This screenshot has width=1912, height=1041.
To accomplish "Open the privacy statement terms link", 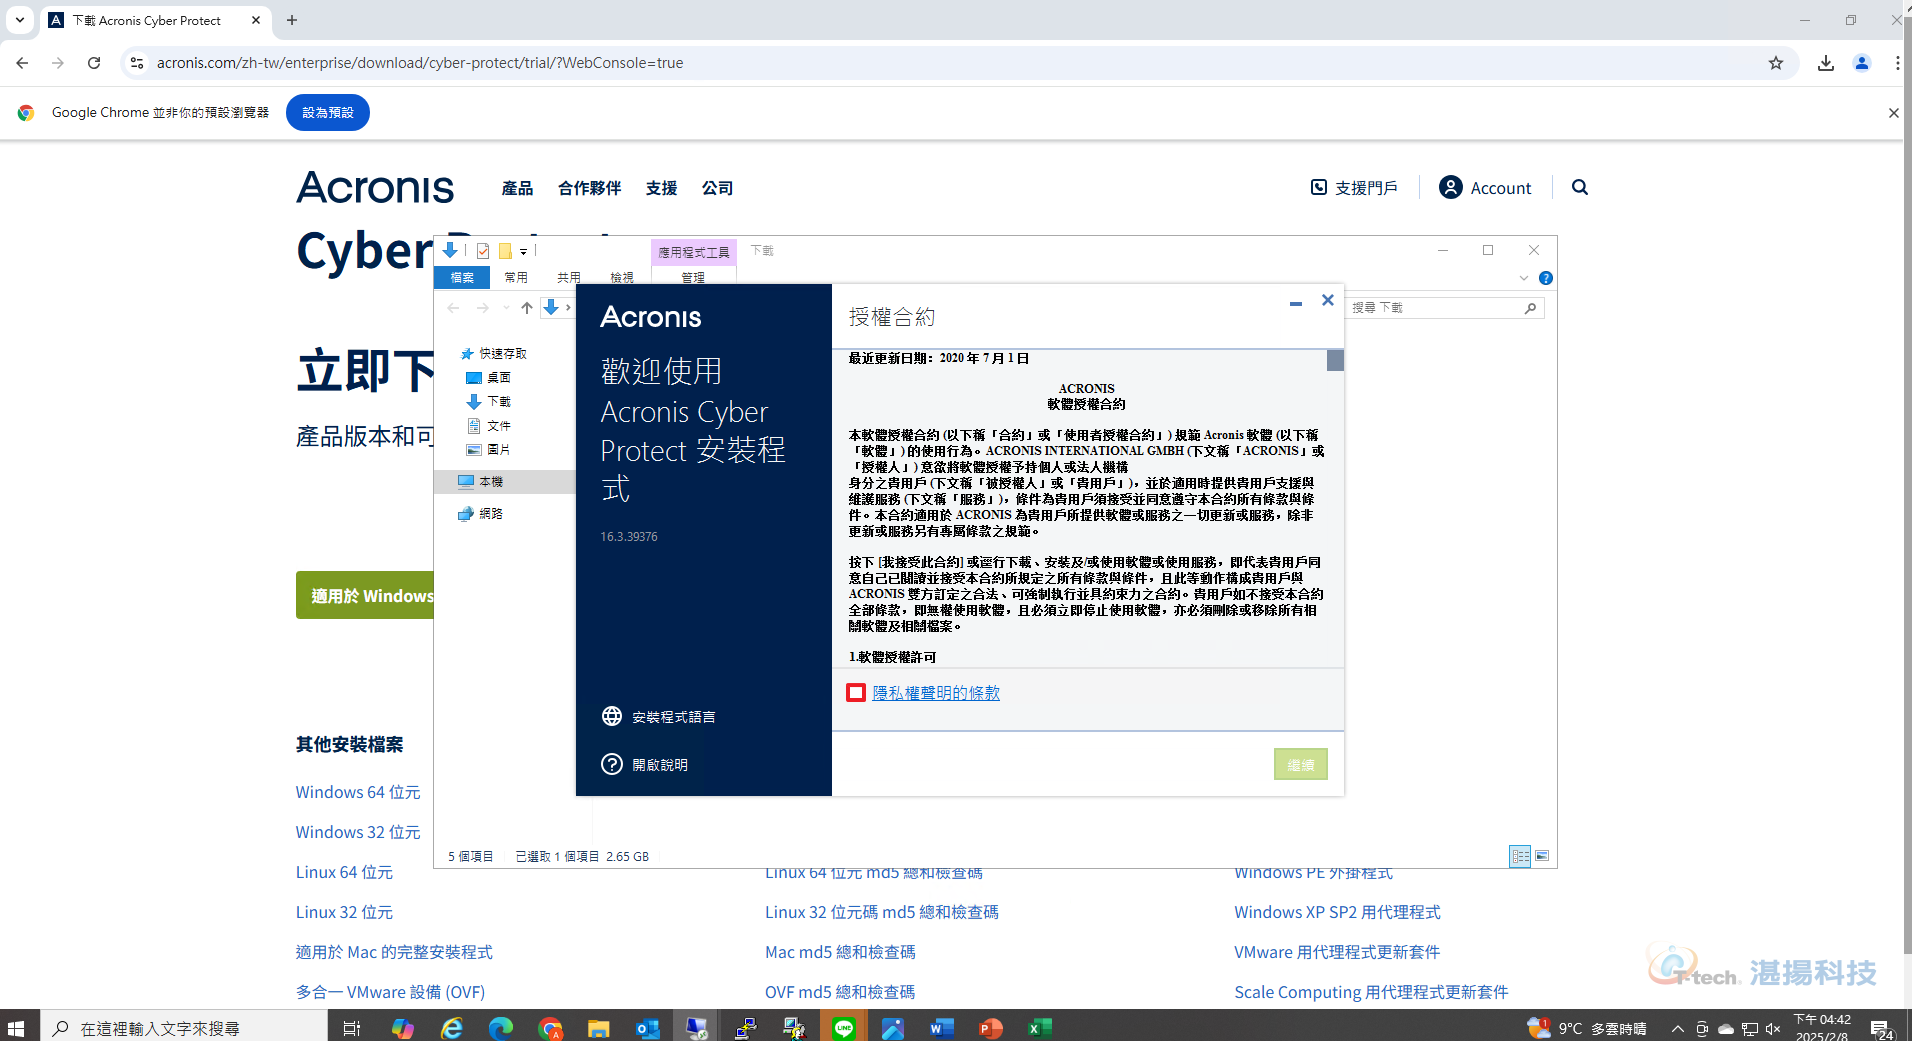I will 936,693.
